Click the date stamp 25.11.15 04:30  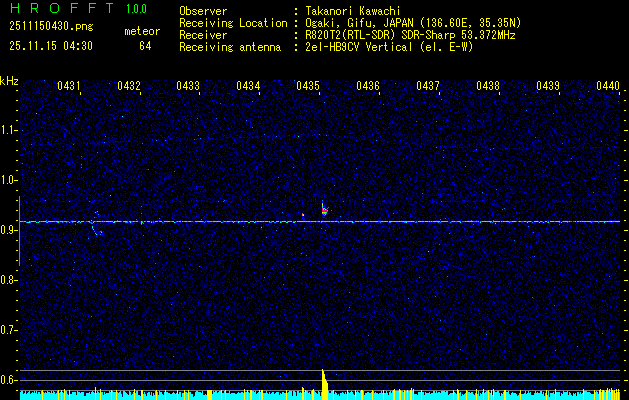point(51,46)
